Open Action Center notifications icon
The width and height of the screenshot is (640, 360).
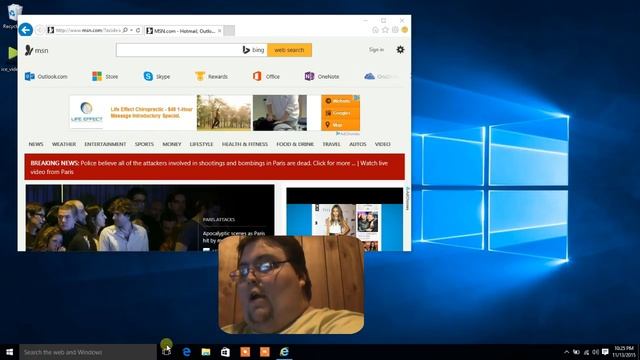point(605,352)
